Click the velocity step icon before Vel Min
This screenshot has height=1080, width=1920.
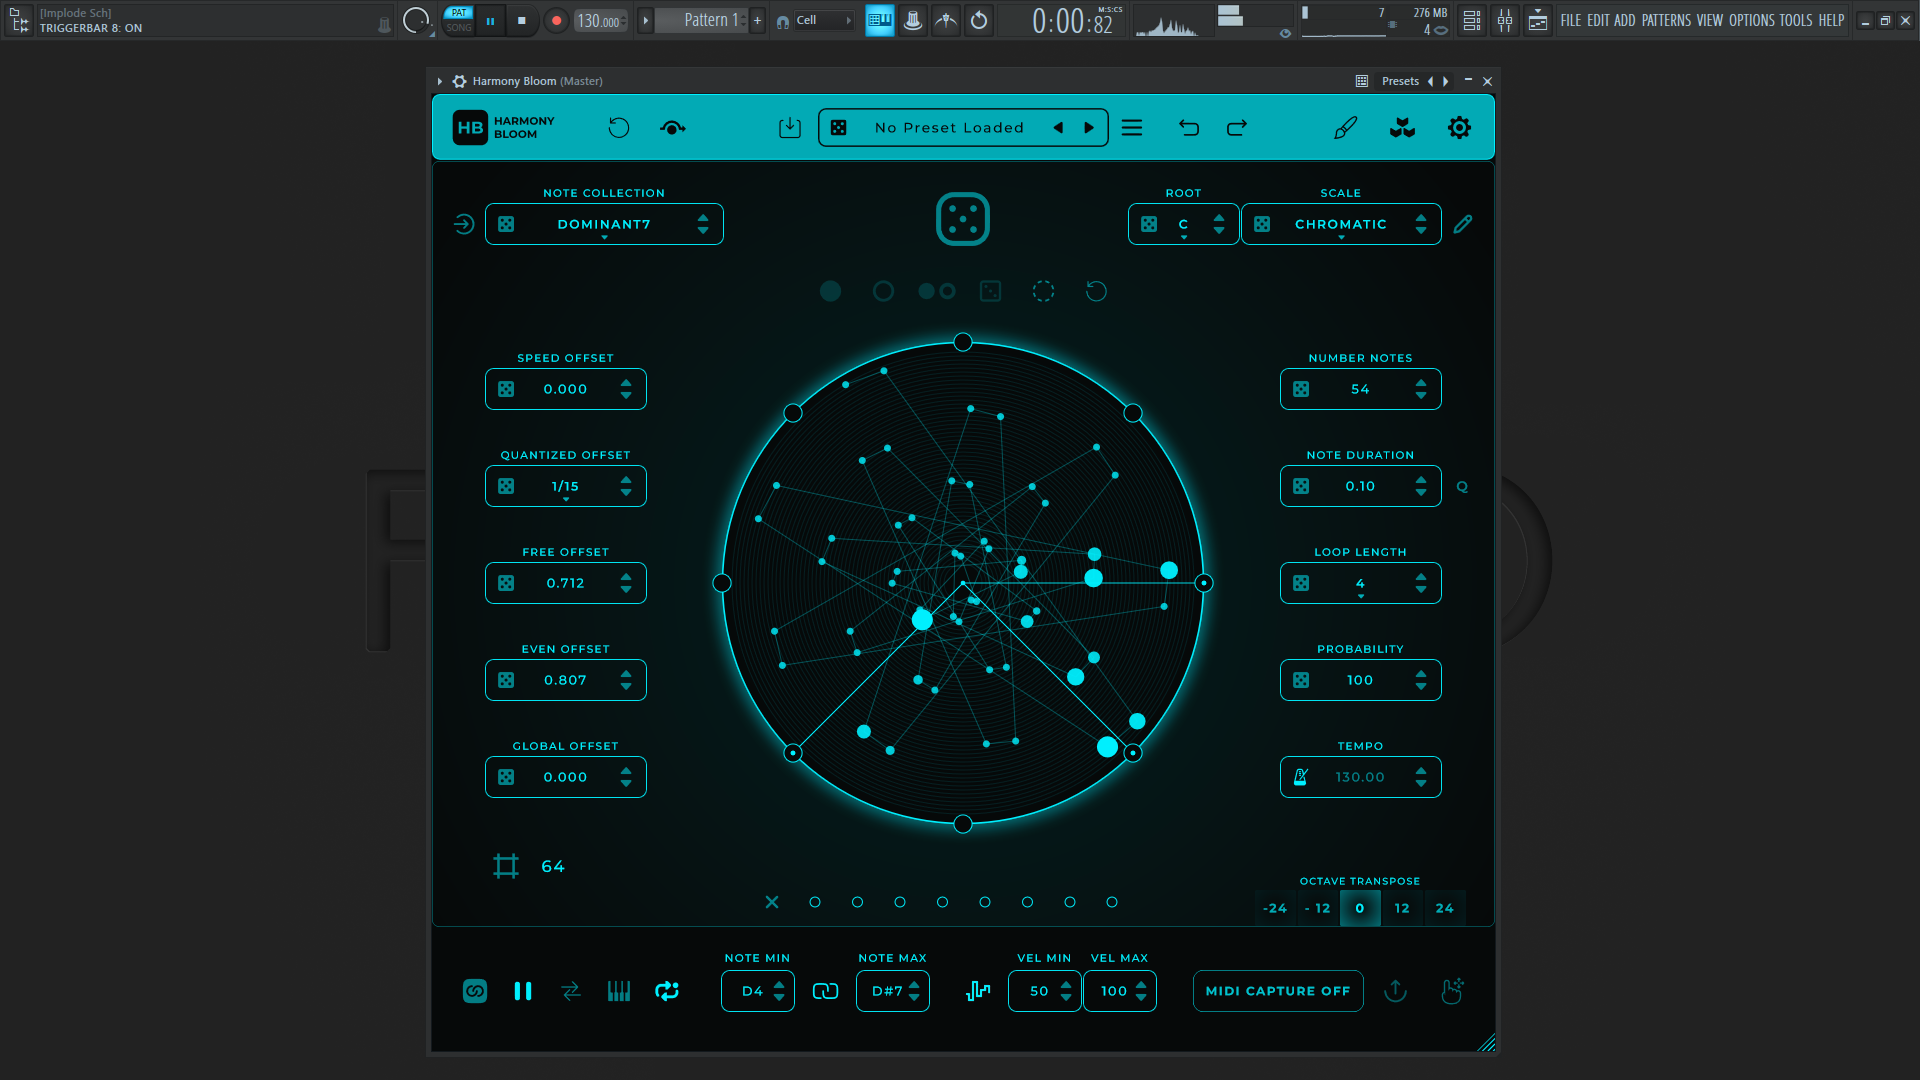978,991
